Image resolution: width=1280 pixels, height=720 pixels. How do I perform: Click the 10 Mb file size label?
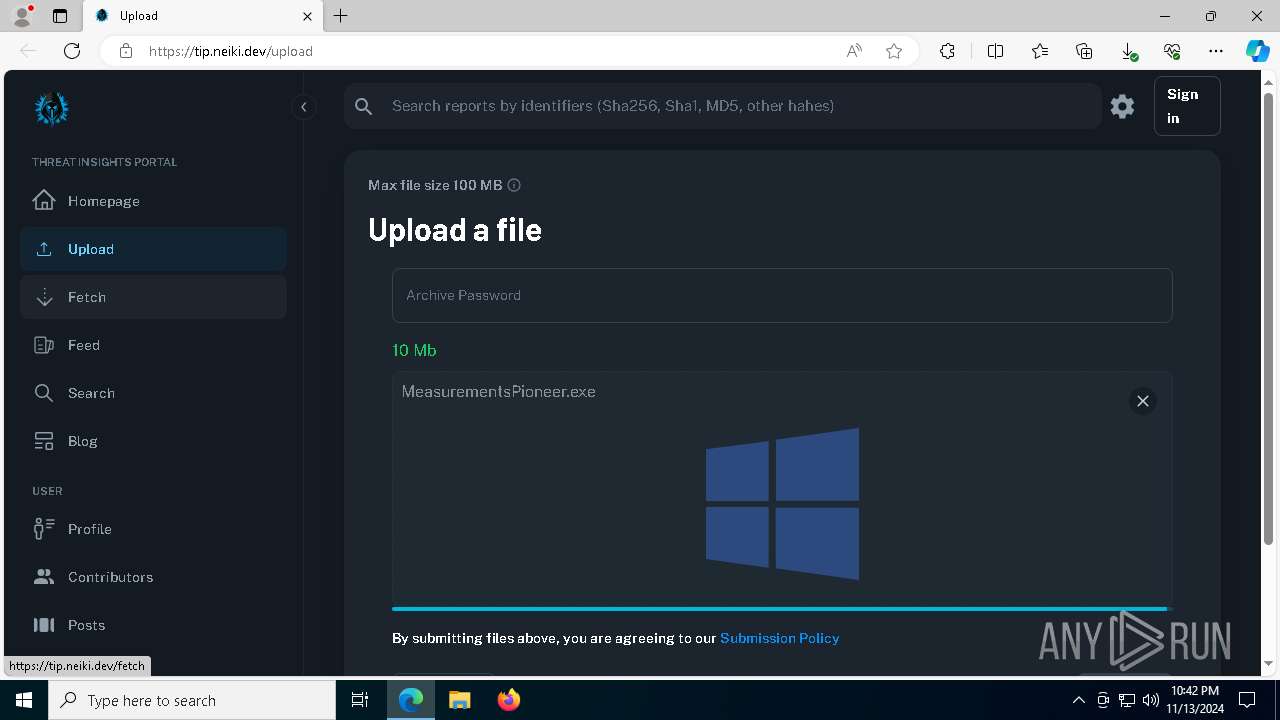pyautogui.click(x=414, y=350)
